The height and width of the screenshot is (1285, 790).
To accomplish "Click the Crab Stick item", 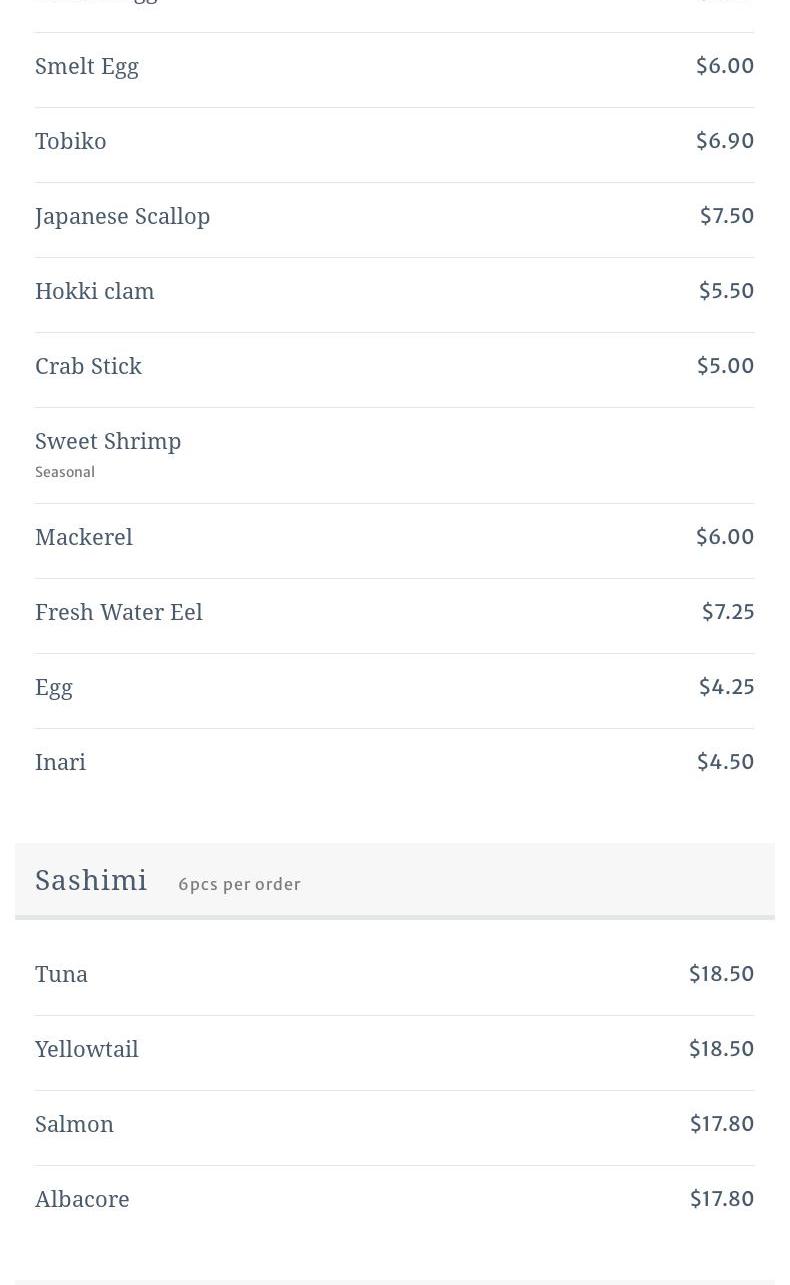I will [x=89, y=366].
